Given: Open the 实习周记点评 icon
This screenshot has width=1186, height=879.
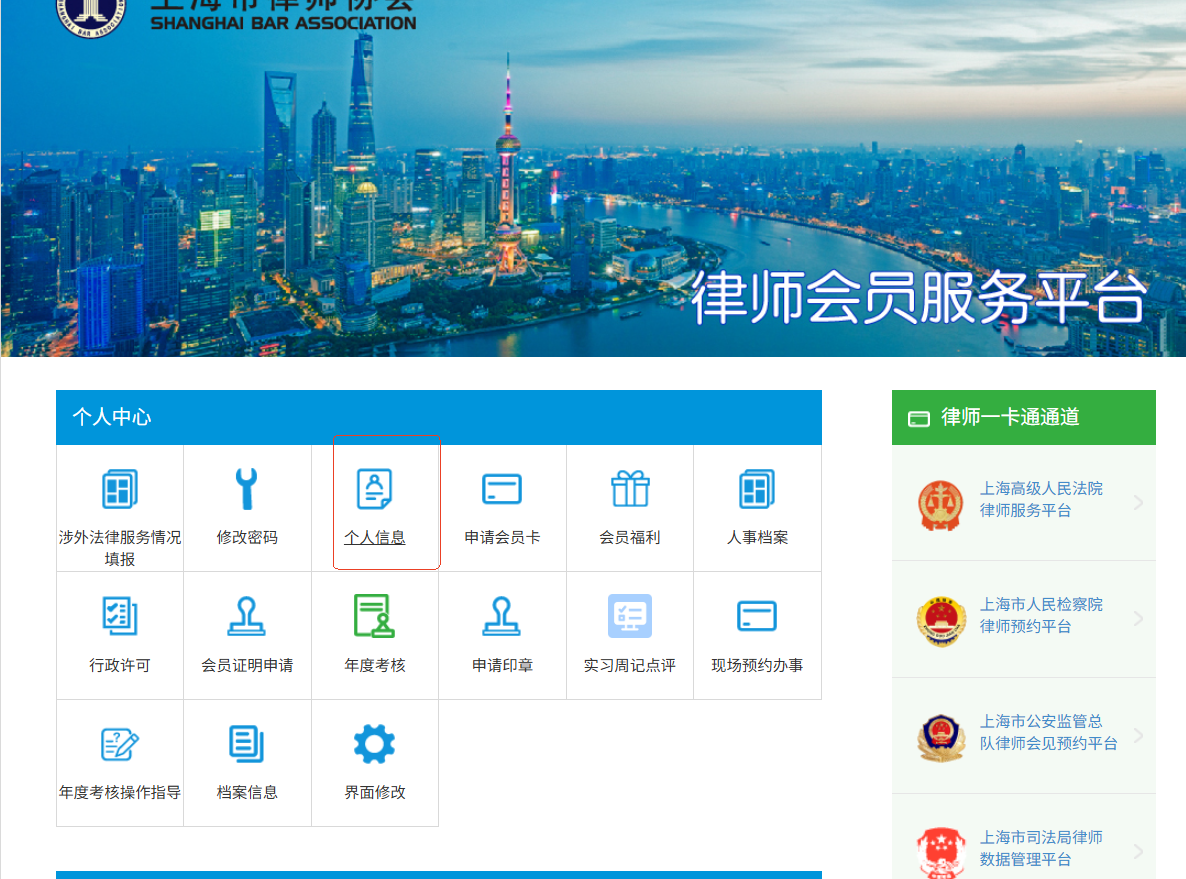Looking at the screenshot, I should [x=630, y=616].
